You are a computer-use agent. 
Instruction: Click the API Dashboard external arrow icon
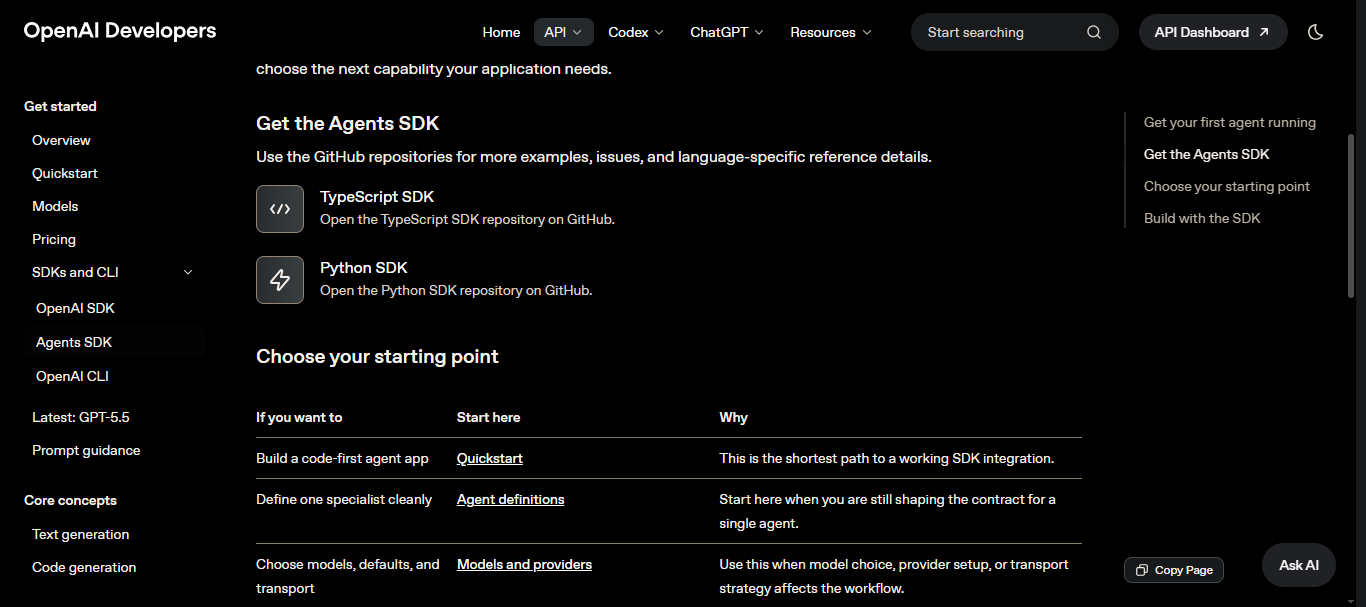coord(1264,32)
